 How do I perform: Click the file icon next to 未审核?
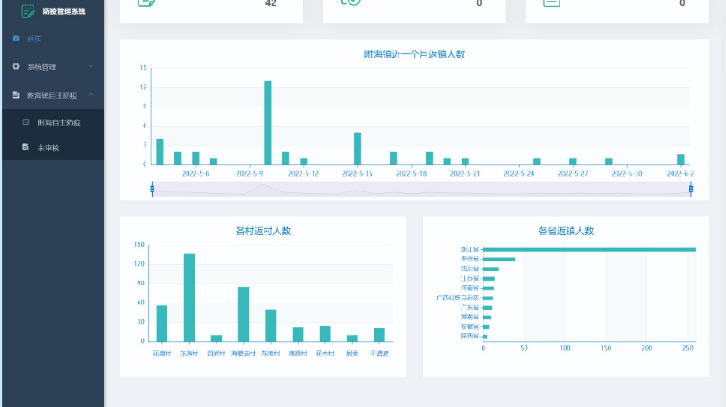tap(26, 147)
